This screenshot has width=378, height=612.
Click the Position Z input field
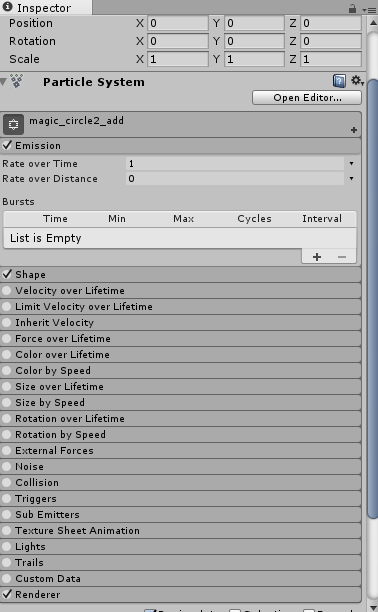(331, 23)
